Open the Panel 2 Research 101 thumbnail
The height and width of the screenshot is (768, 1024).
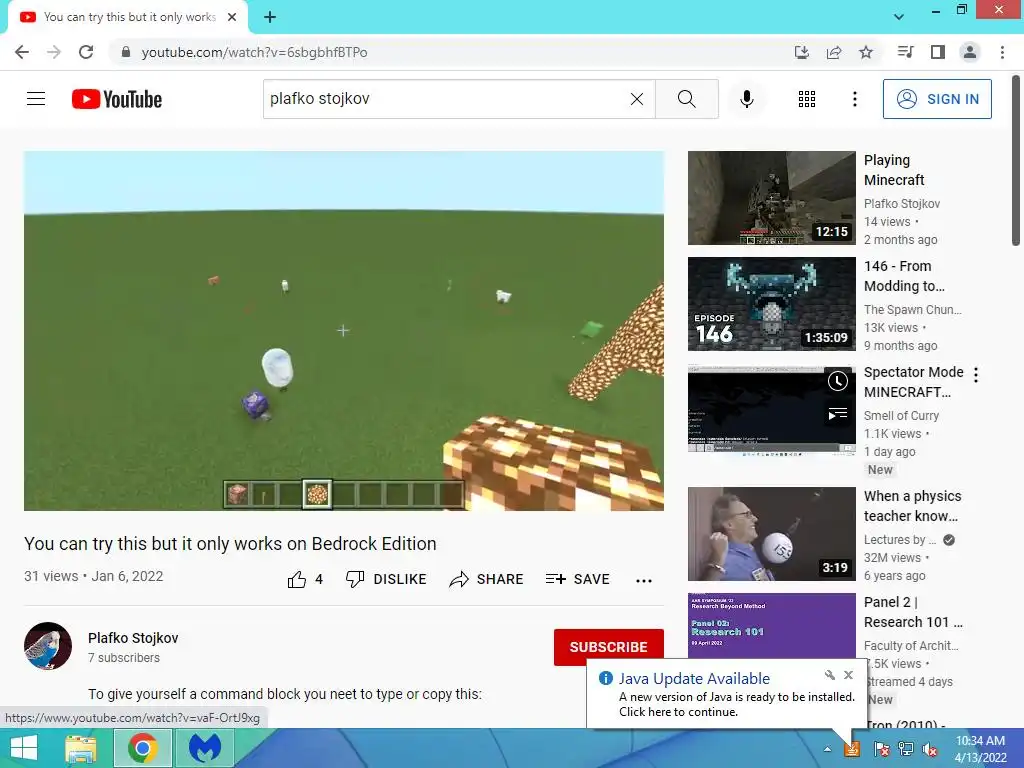tap(771, 626)
